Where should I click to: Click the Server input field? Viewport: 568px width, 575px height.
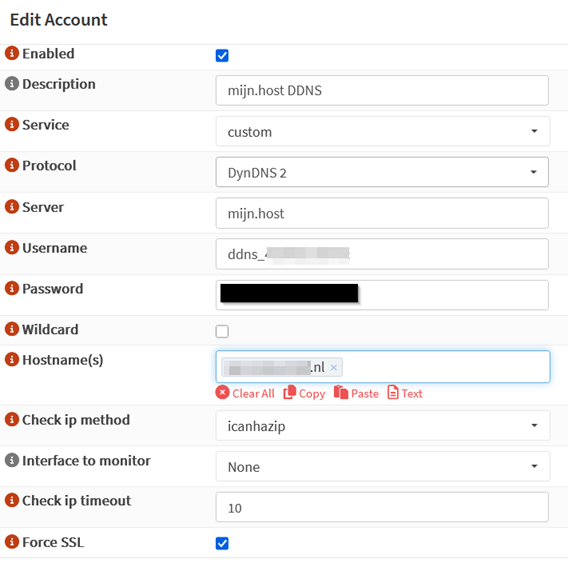pos(382,213)
